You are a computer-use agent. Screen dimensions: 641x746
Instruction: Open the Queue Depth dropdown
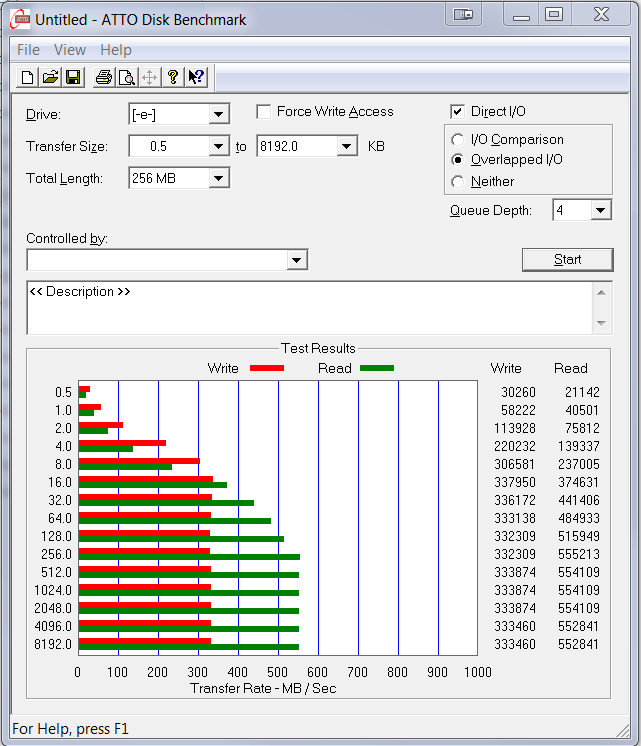coord(600,210)
